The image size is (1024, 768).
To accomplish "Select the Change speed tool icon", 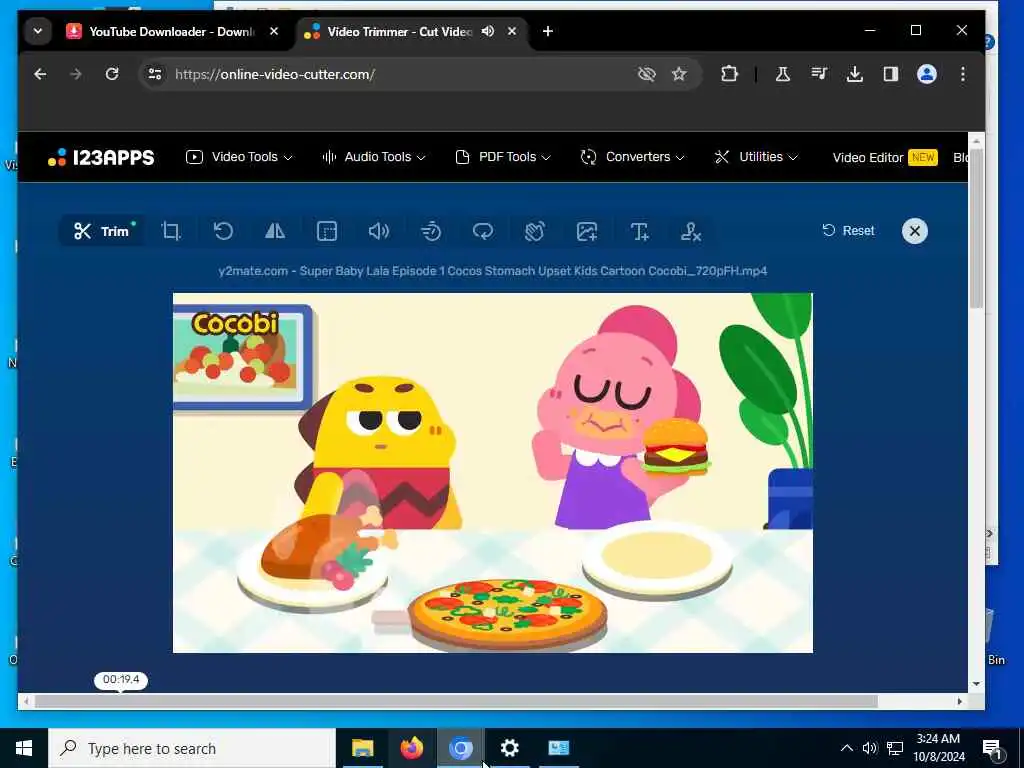I will coord(431,231).
